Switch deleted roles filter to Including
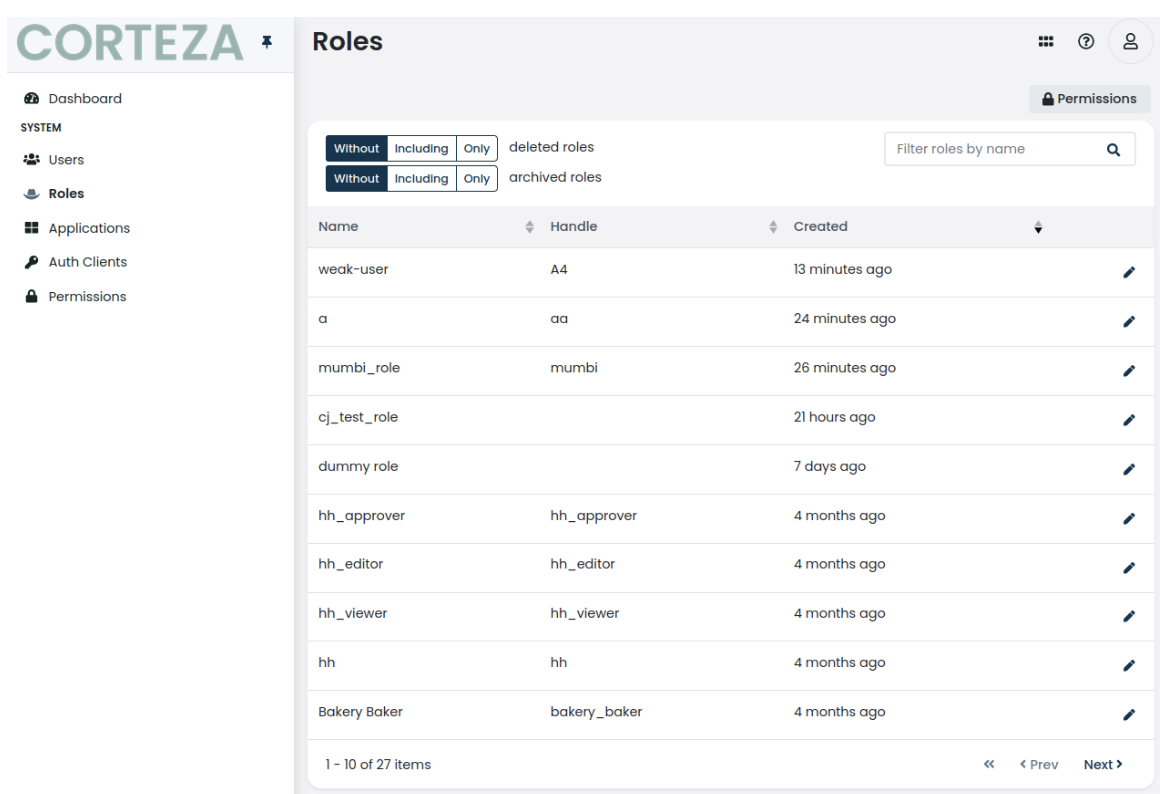 (421, 148)
